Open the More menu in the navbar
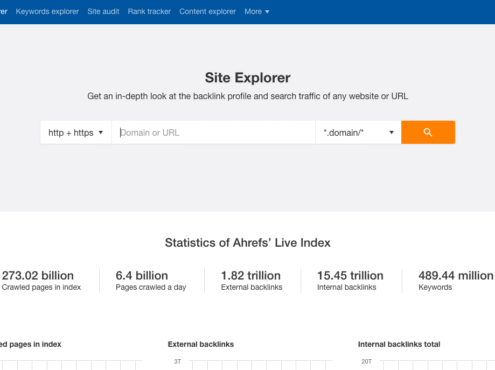This screenshot has height=370, width=495. point(257,12)
